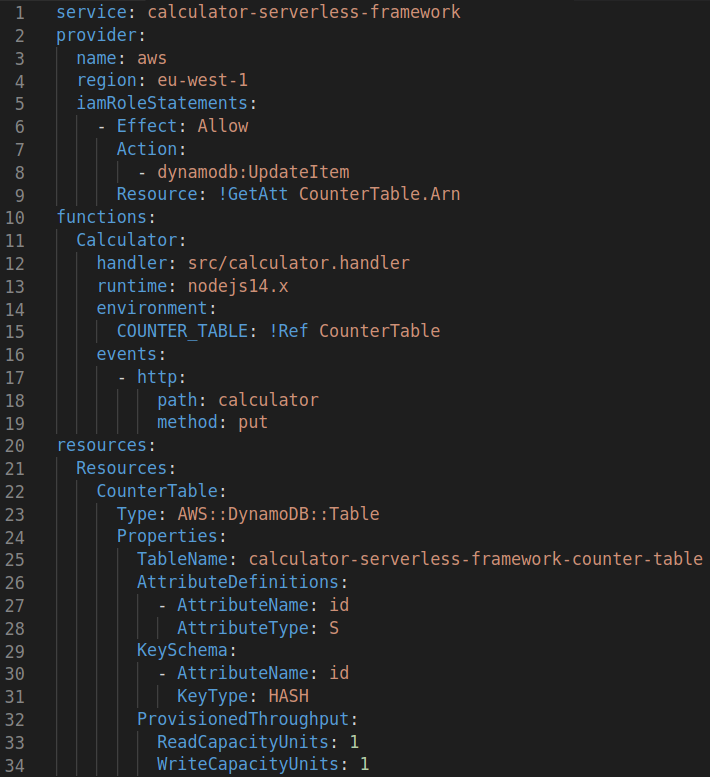Click the region value 'eu-west-1'

[202, 80]
